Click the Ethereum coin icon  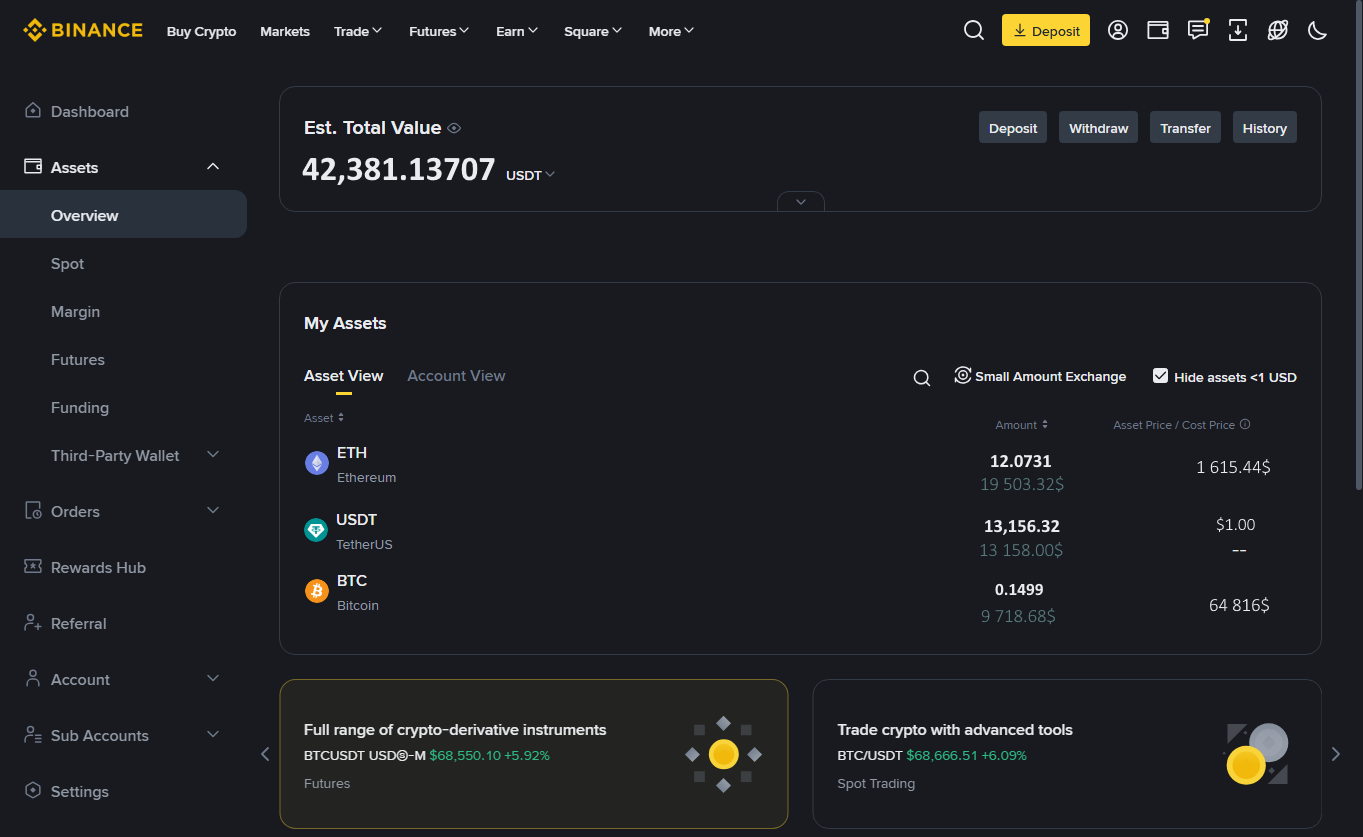[317, 463]
